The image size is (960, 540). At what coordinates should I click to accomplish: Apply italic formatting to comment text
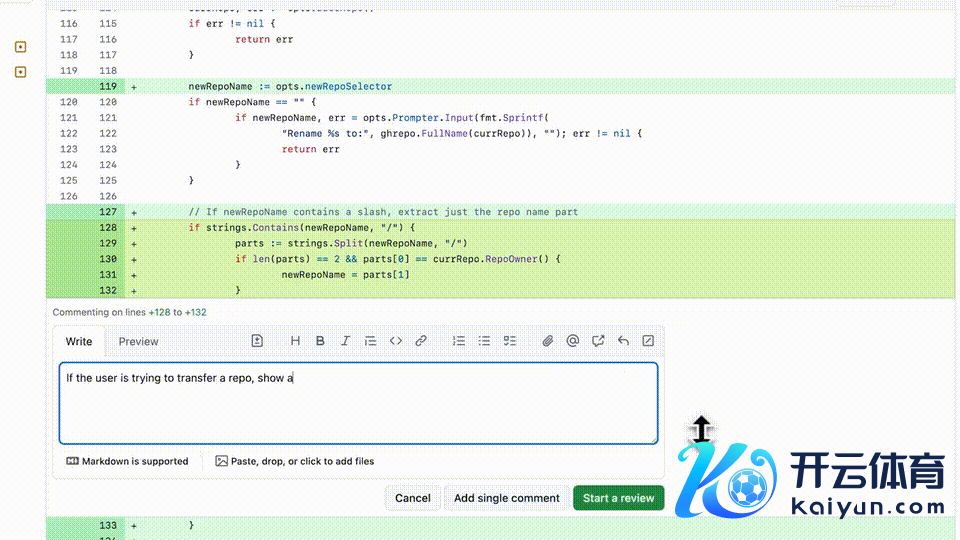coord(345,341)
